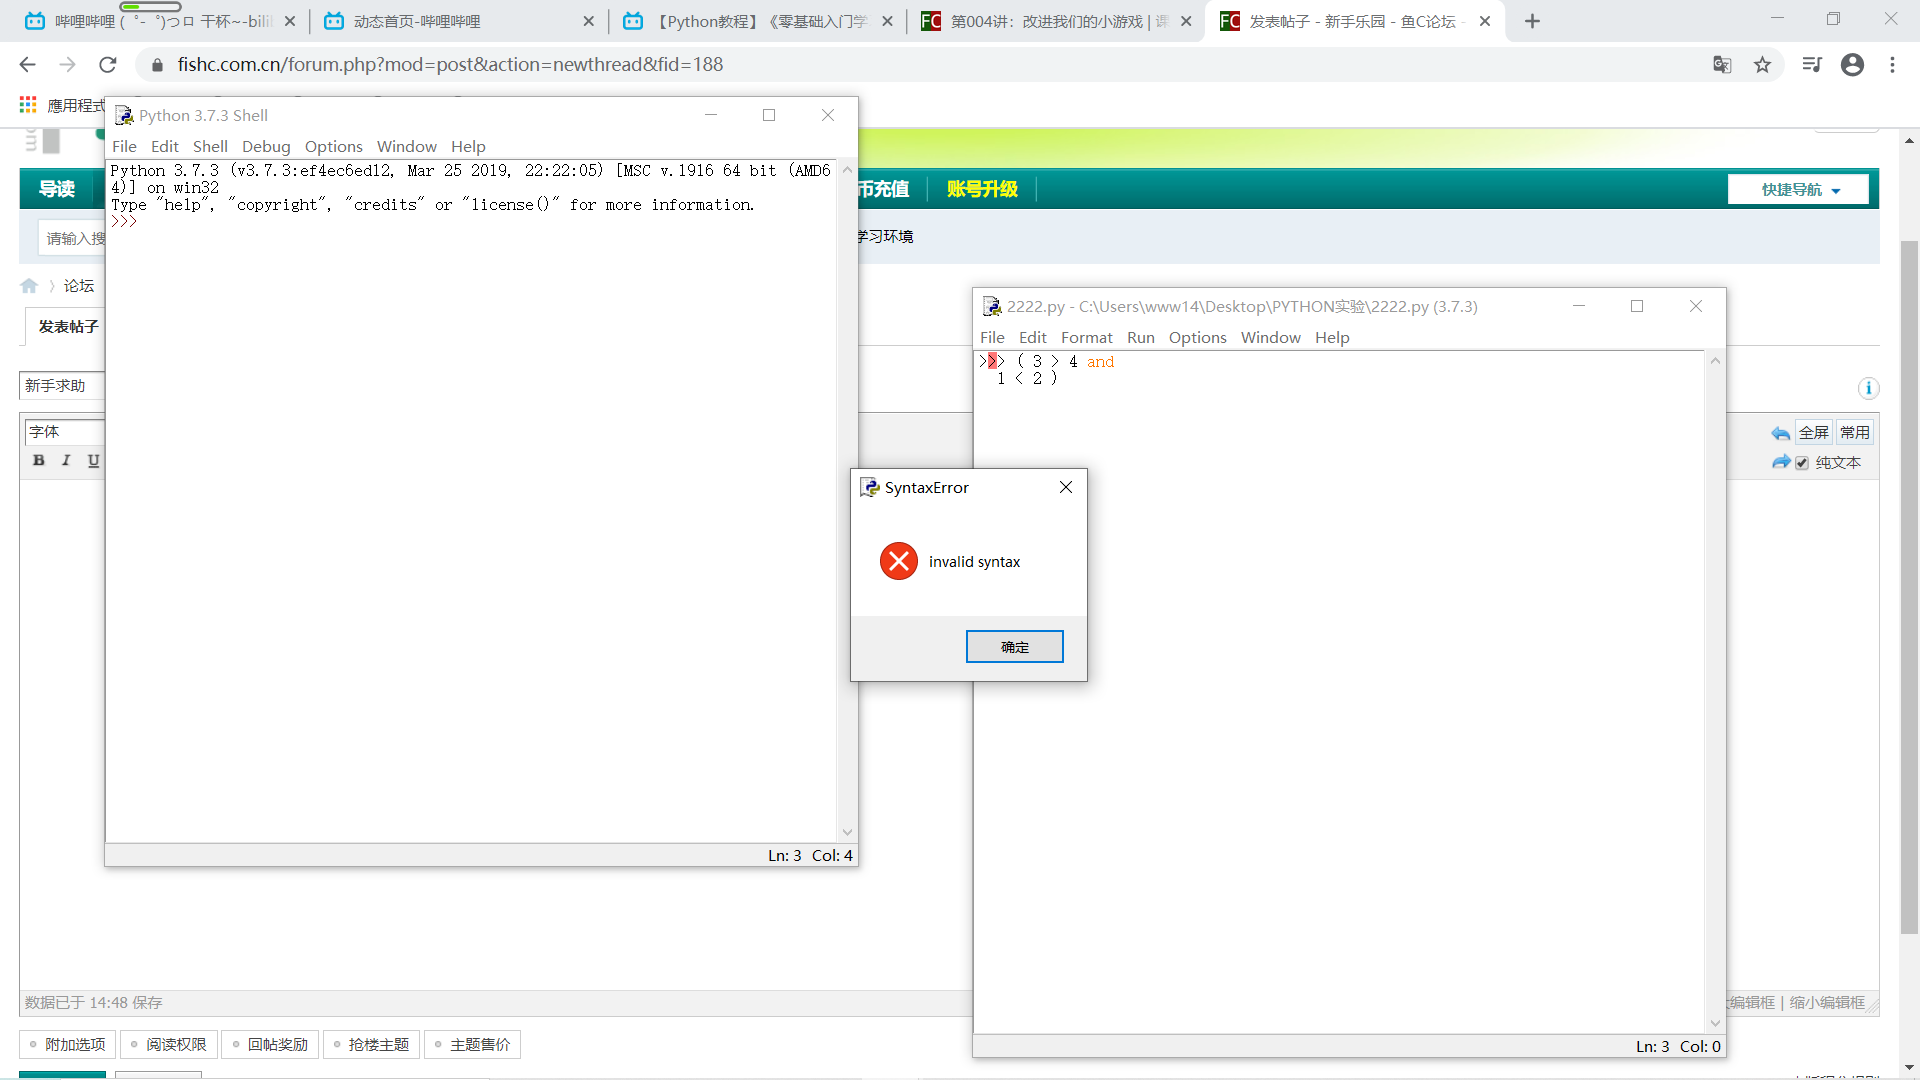Open Shell menu in Python Shell
This screenshot has width=1920, height=1080.
[x=210, y=146]
